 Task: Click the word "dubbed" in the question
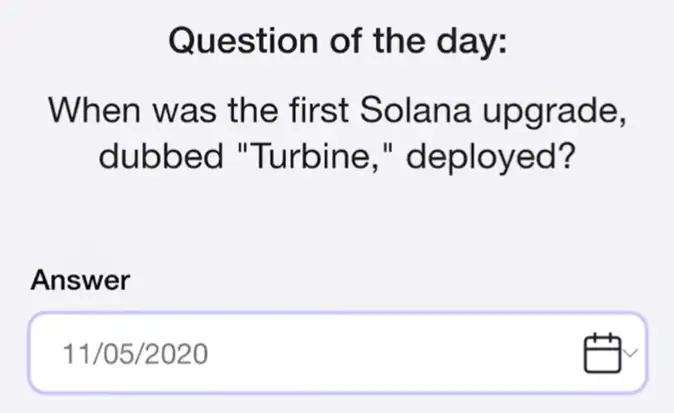152,159
